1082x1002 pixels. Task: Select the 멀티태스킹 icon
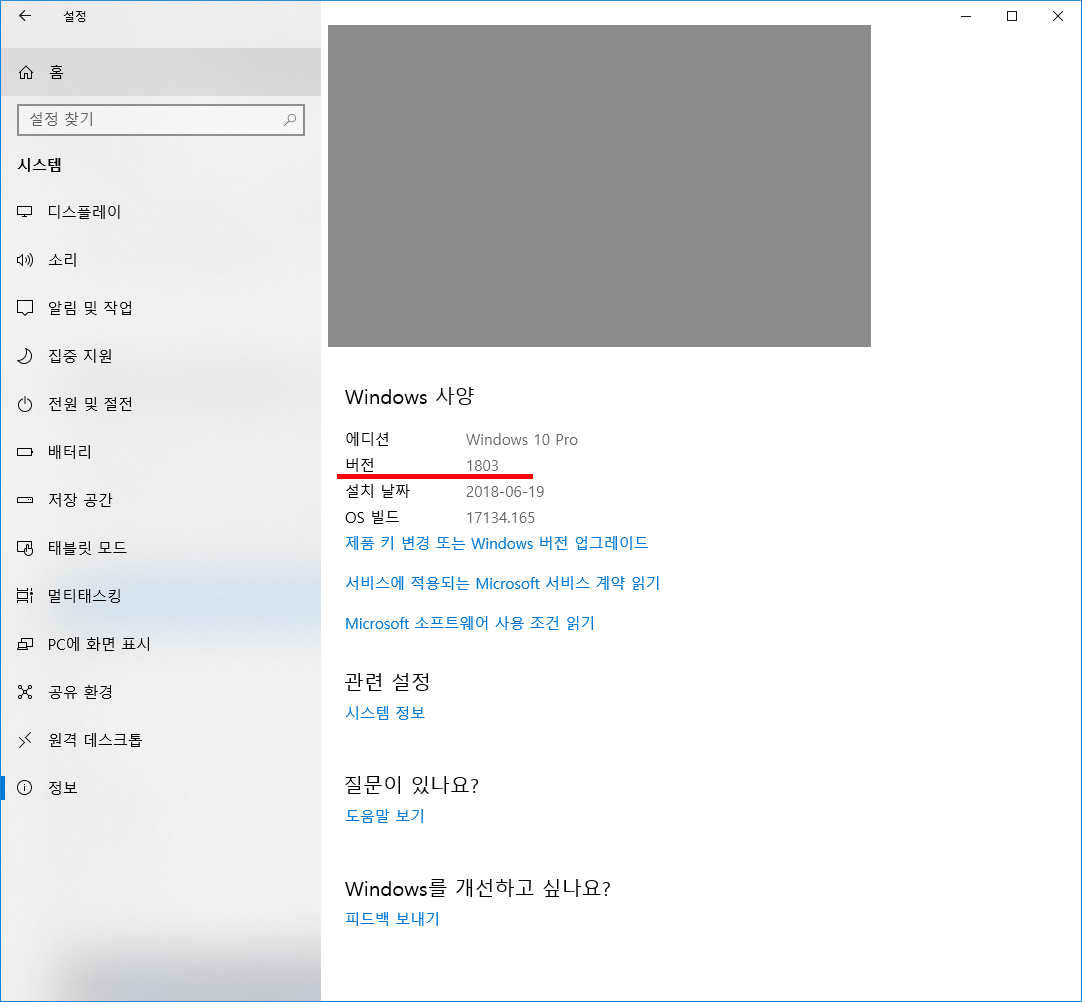[25, 596]
